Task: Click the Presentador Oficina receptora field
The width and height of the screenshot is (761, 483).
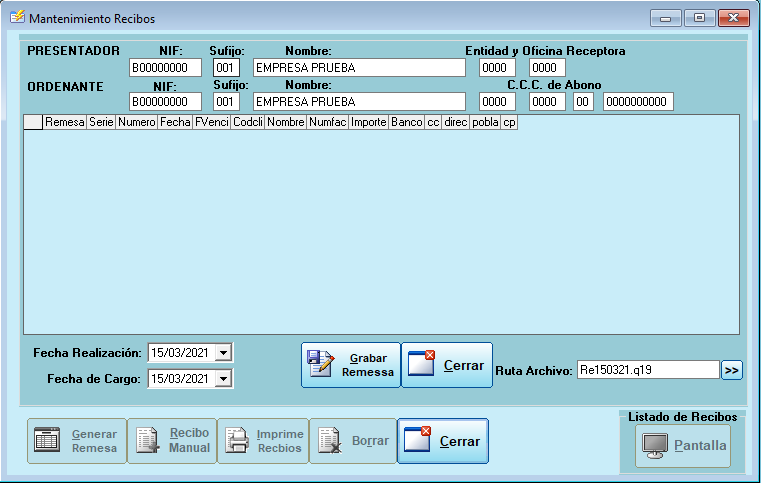Action: [547, 67]
